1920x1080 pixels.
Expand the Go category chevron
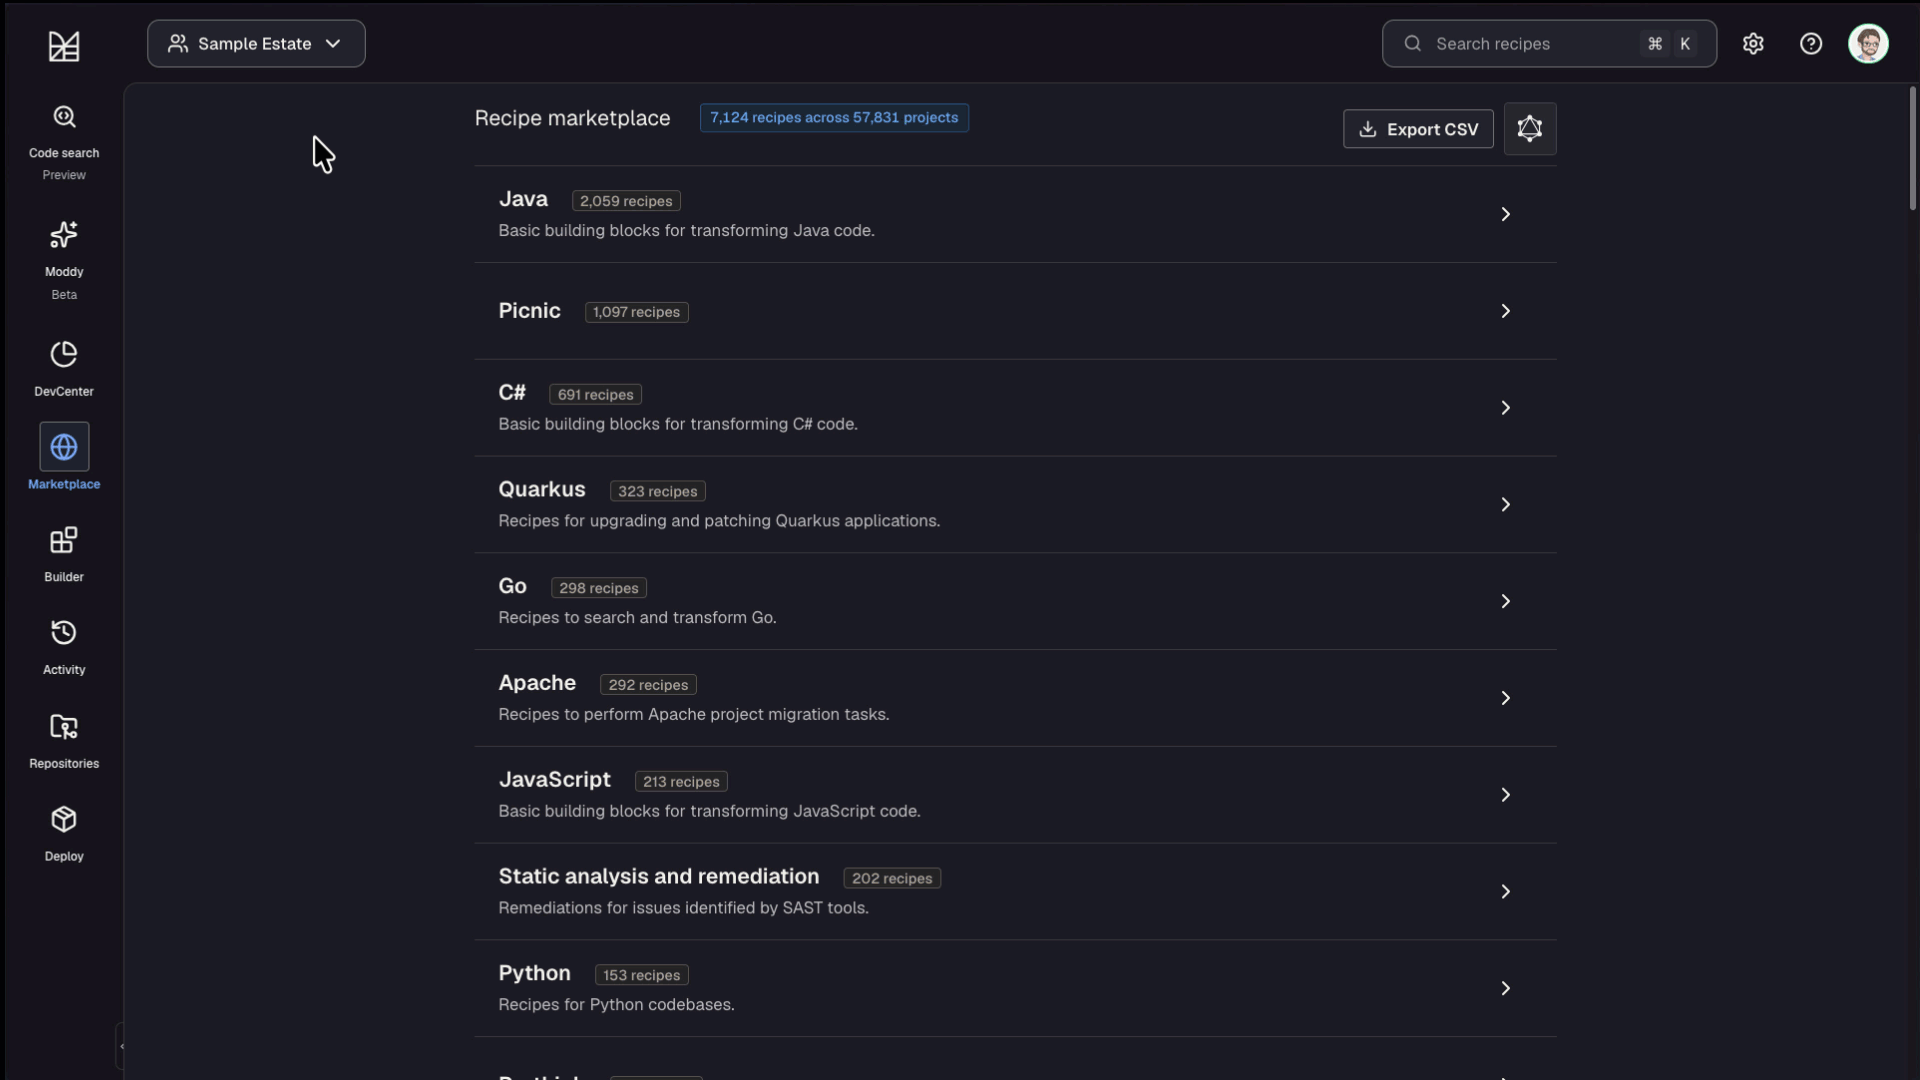[1505, 601]
